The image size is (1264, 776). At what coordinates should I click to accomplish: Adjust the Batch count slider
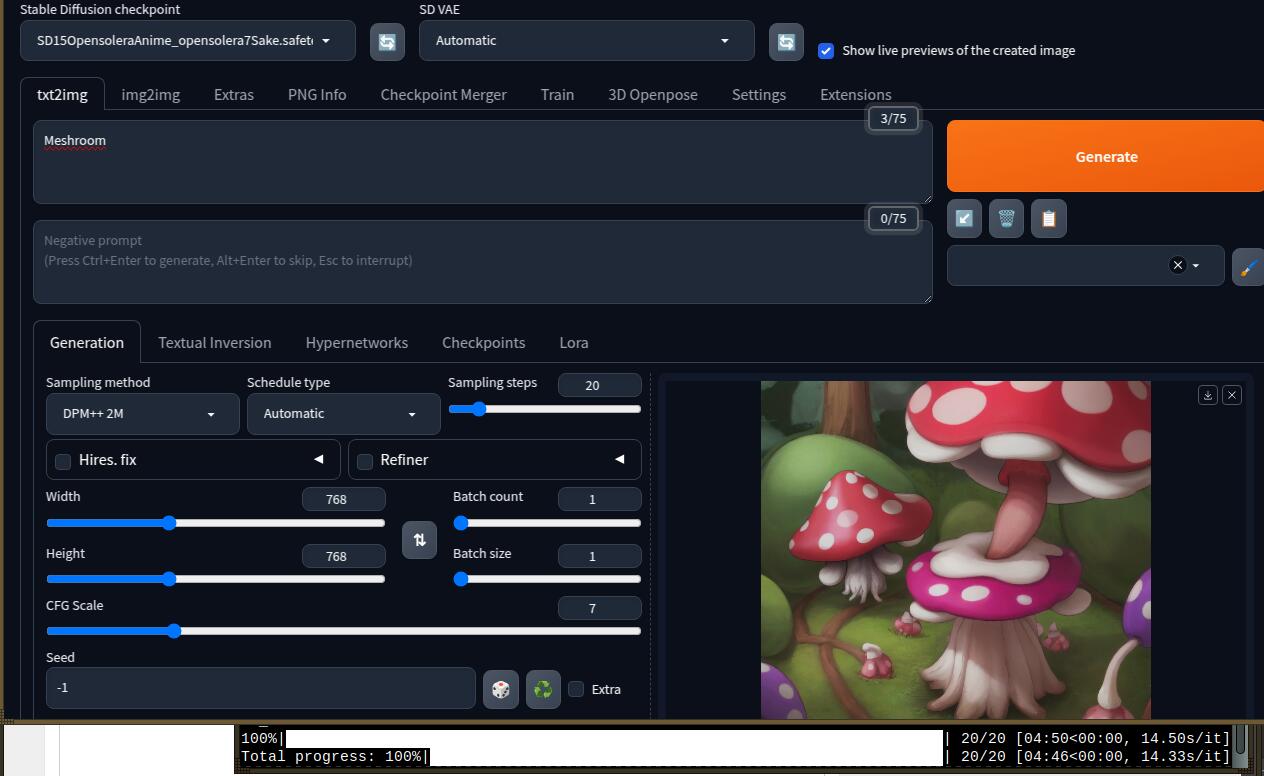click(x=547, y=523)
